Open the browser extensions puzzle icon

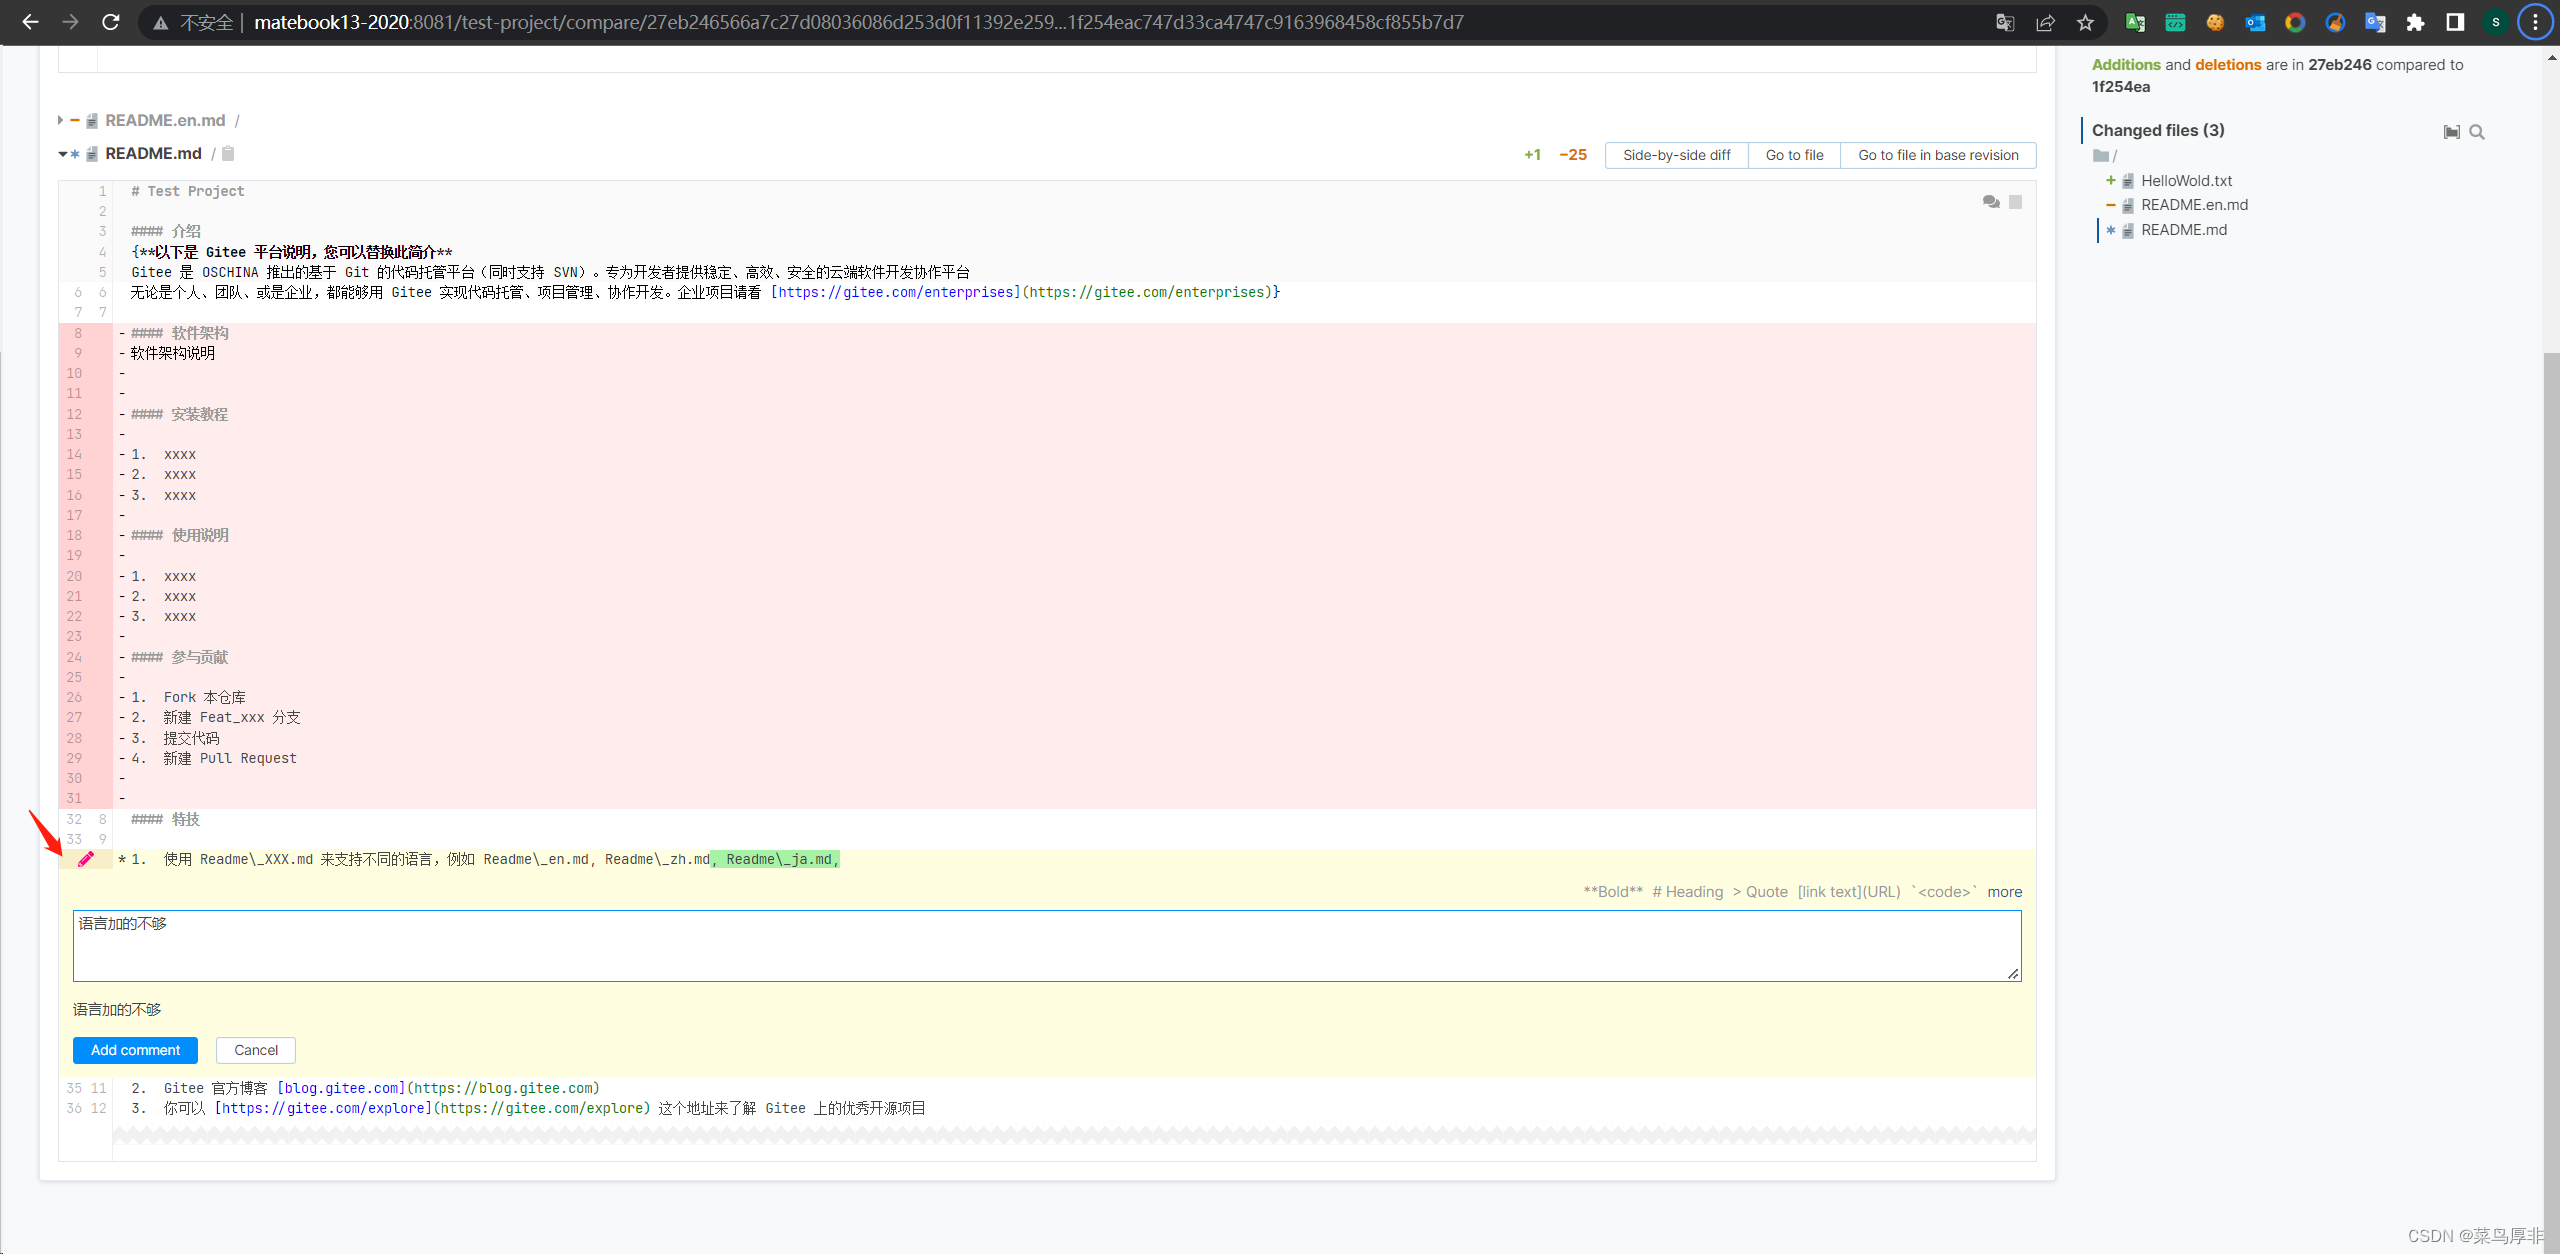[x=2415, y=22]
